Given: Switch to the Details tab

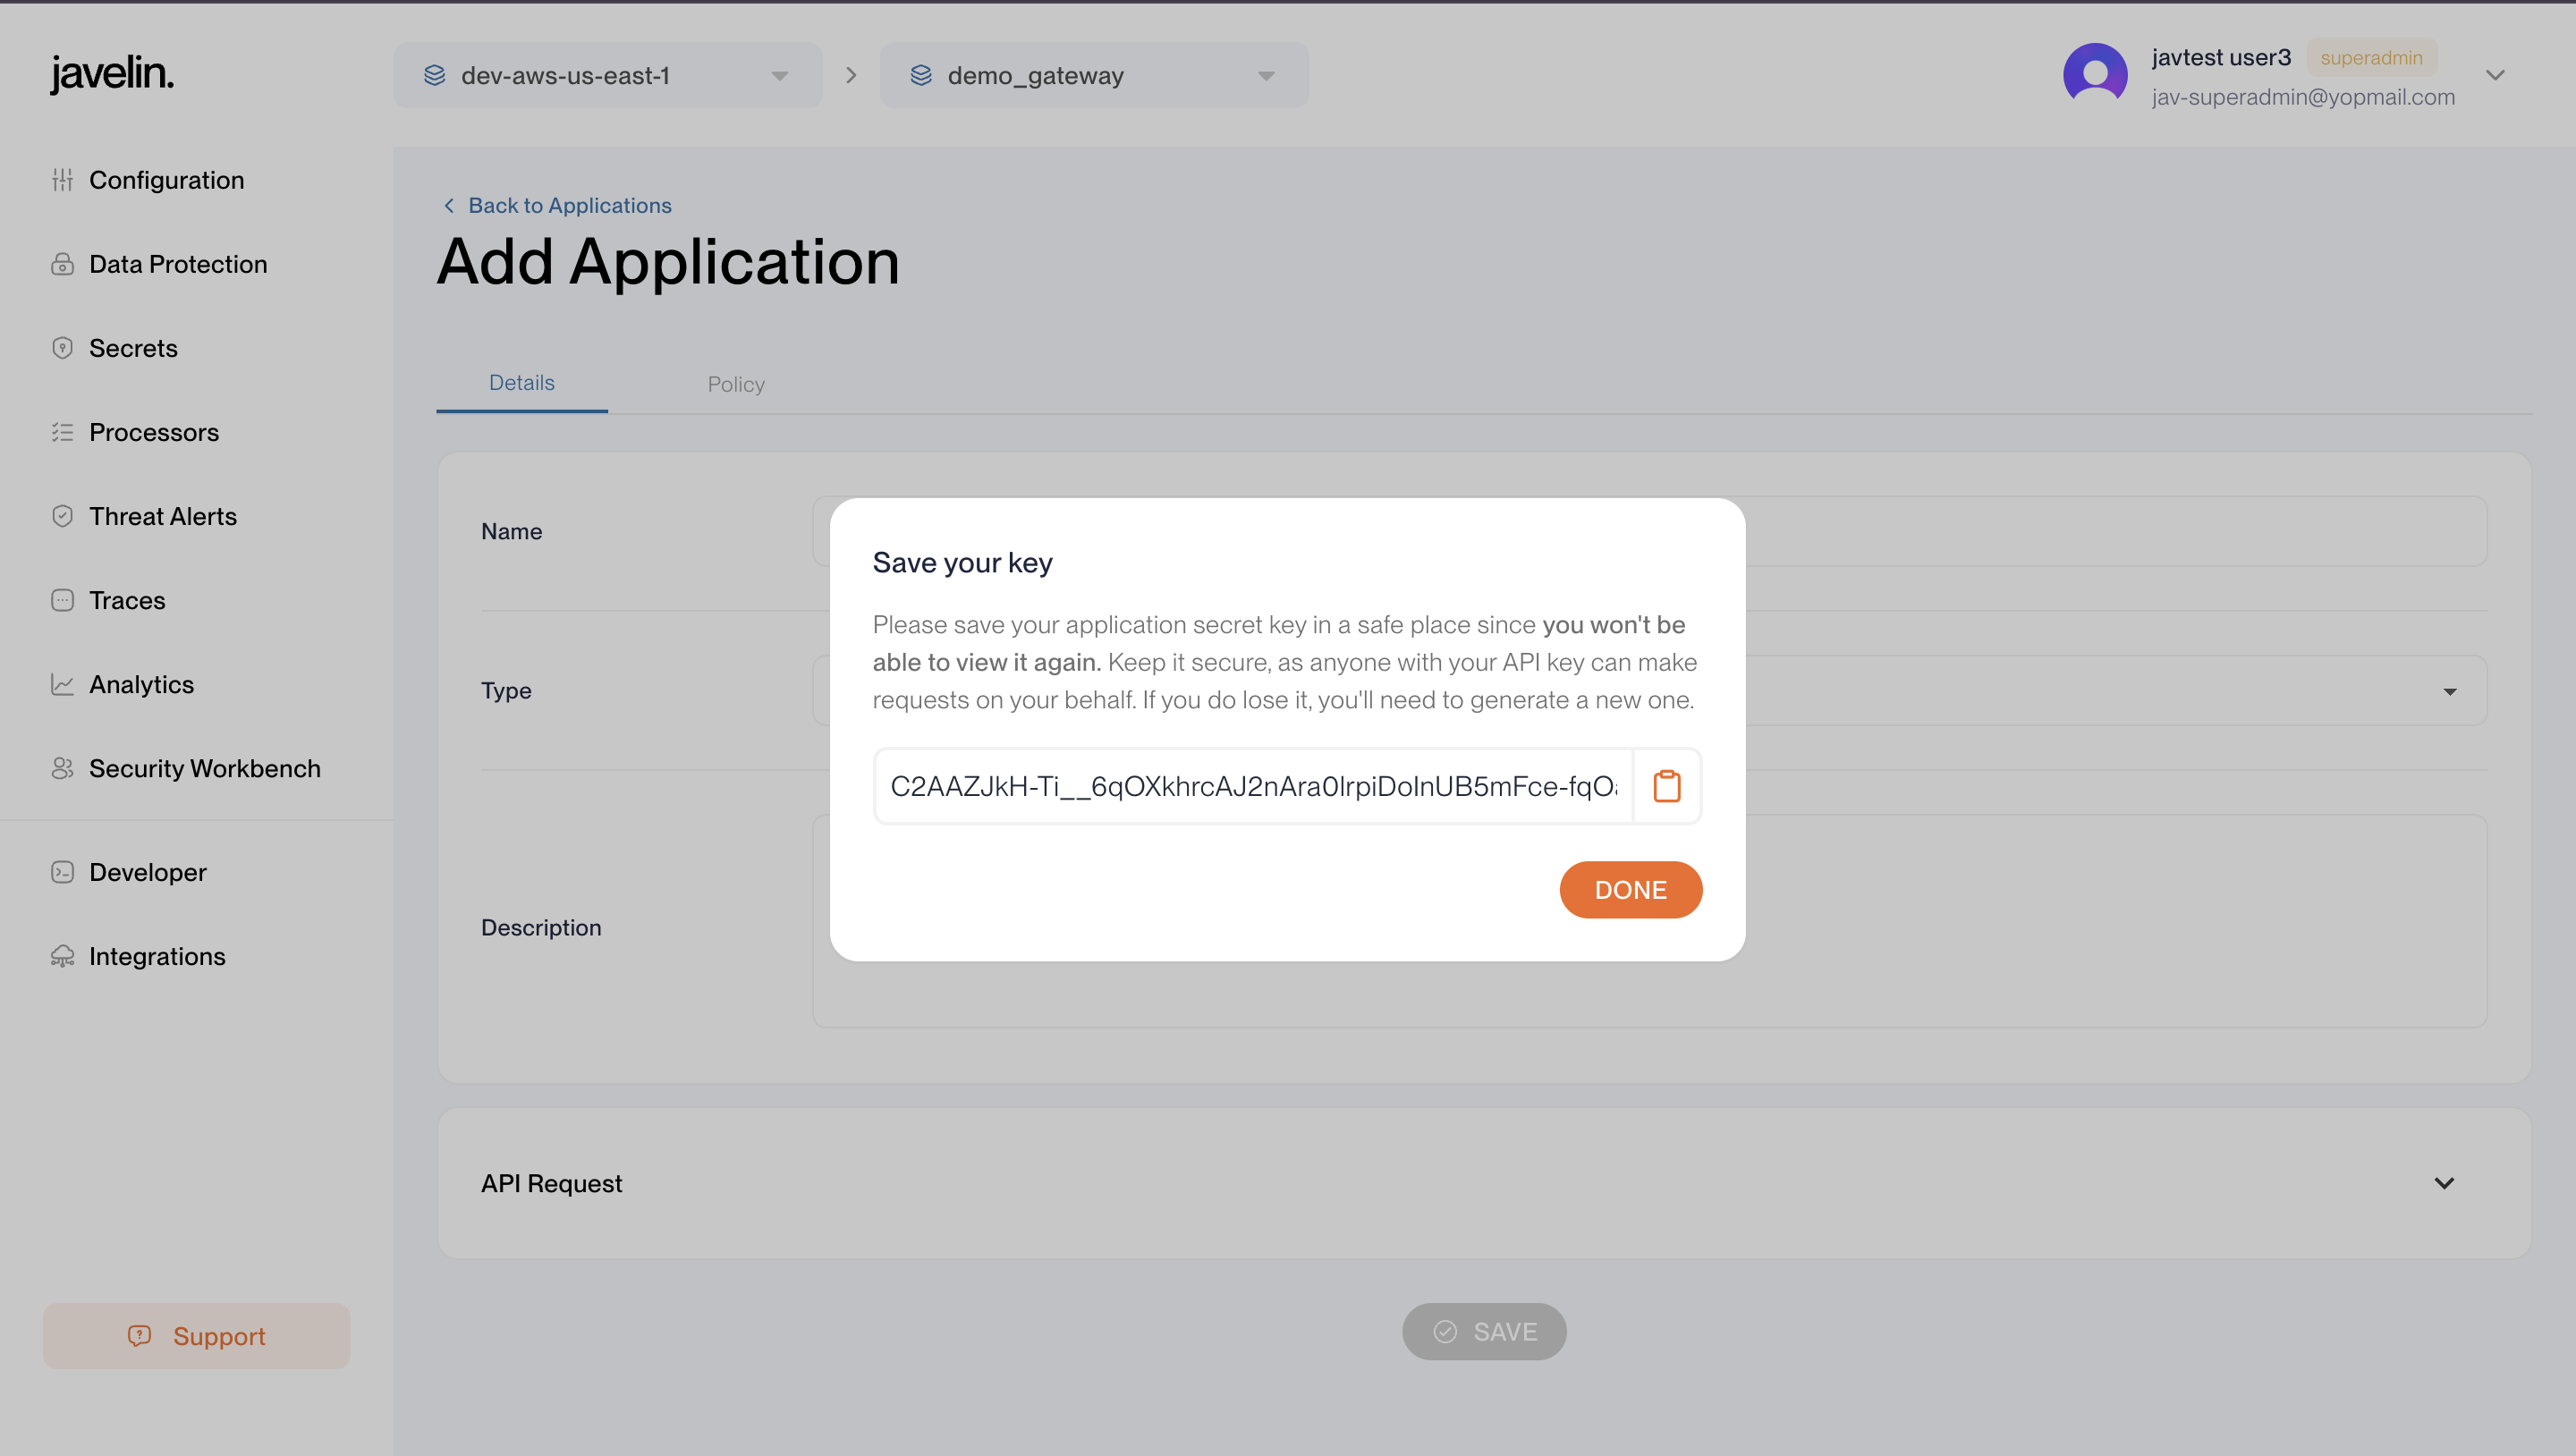Looking at the screenshot, I should tap(521, 383).
